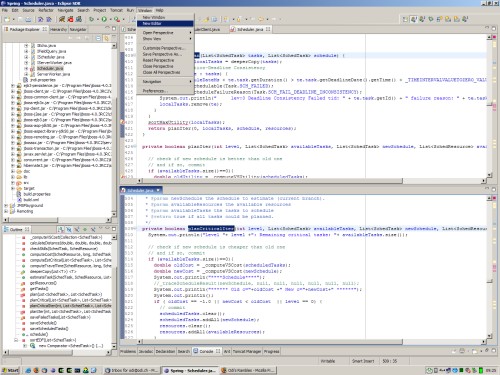Viewport: 500px width, 375px height.
Task: Click the Smart Insert status bar field
Action: point(363,361)
